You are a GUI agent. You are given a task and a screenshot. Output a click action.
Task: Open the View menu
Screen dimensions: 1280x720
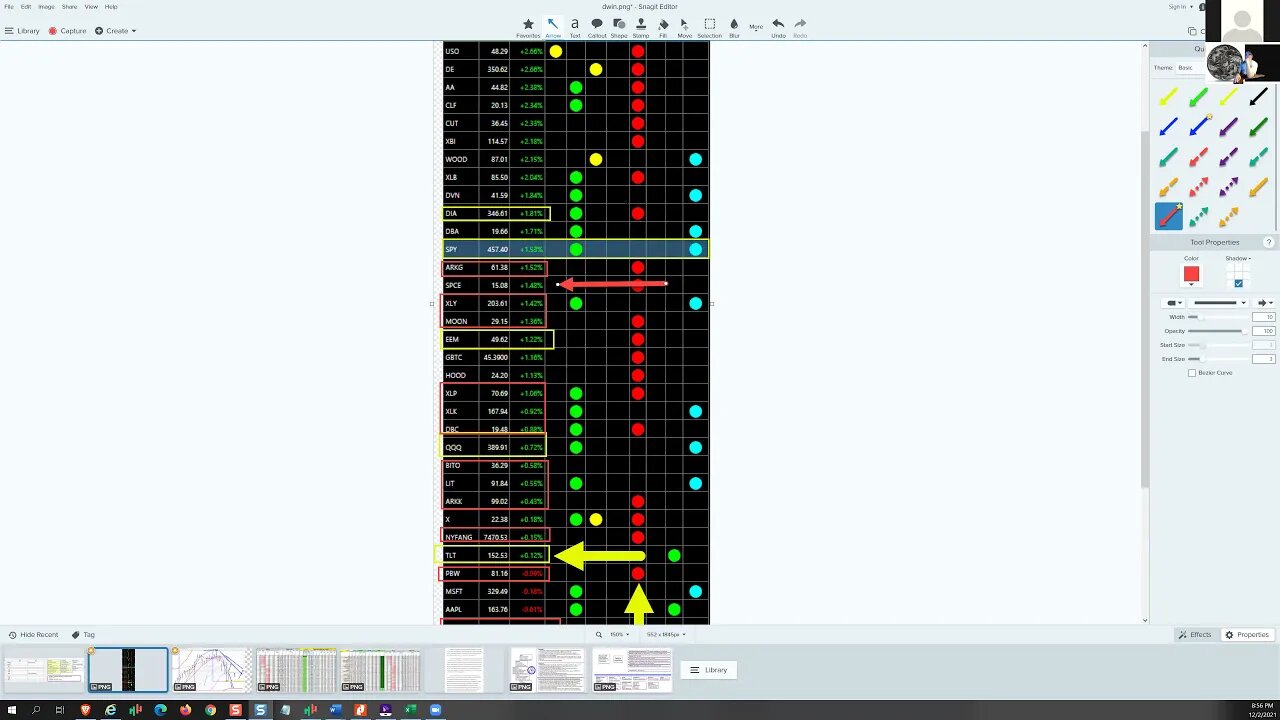coord(91,7)
